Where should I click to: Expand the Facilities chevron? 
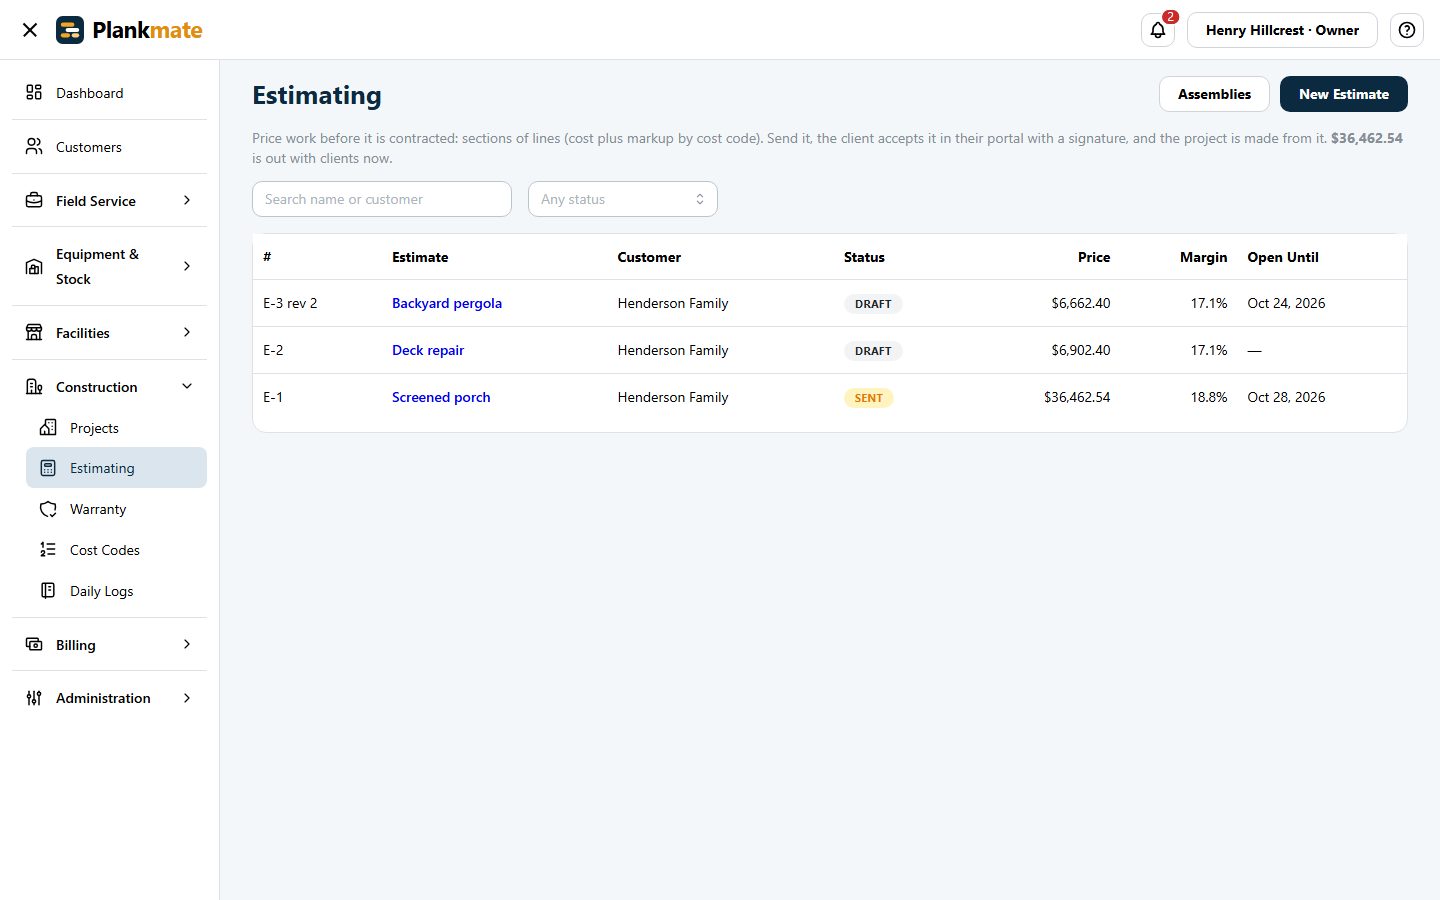coord(187,332)
